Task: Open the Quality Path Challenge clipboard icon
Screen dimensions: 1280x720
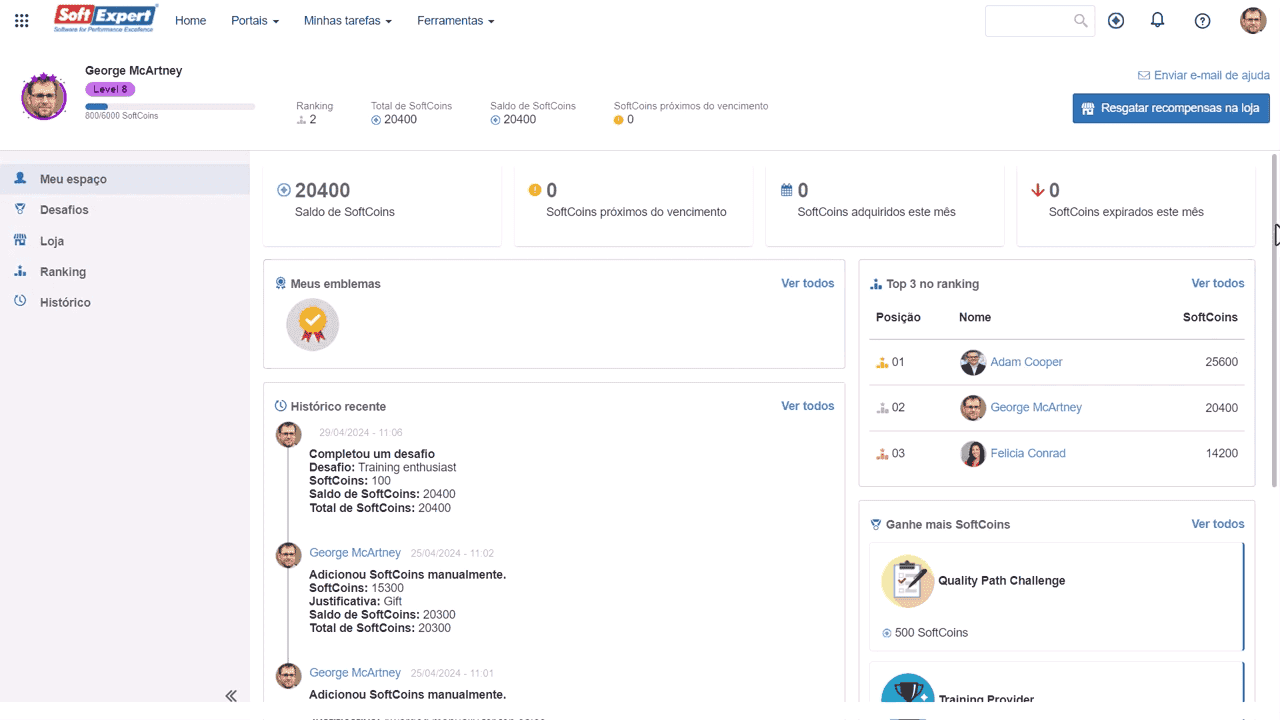Action: tap(907, 581)
